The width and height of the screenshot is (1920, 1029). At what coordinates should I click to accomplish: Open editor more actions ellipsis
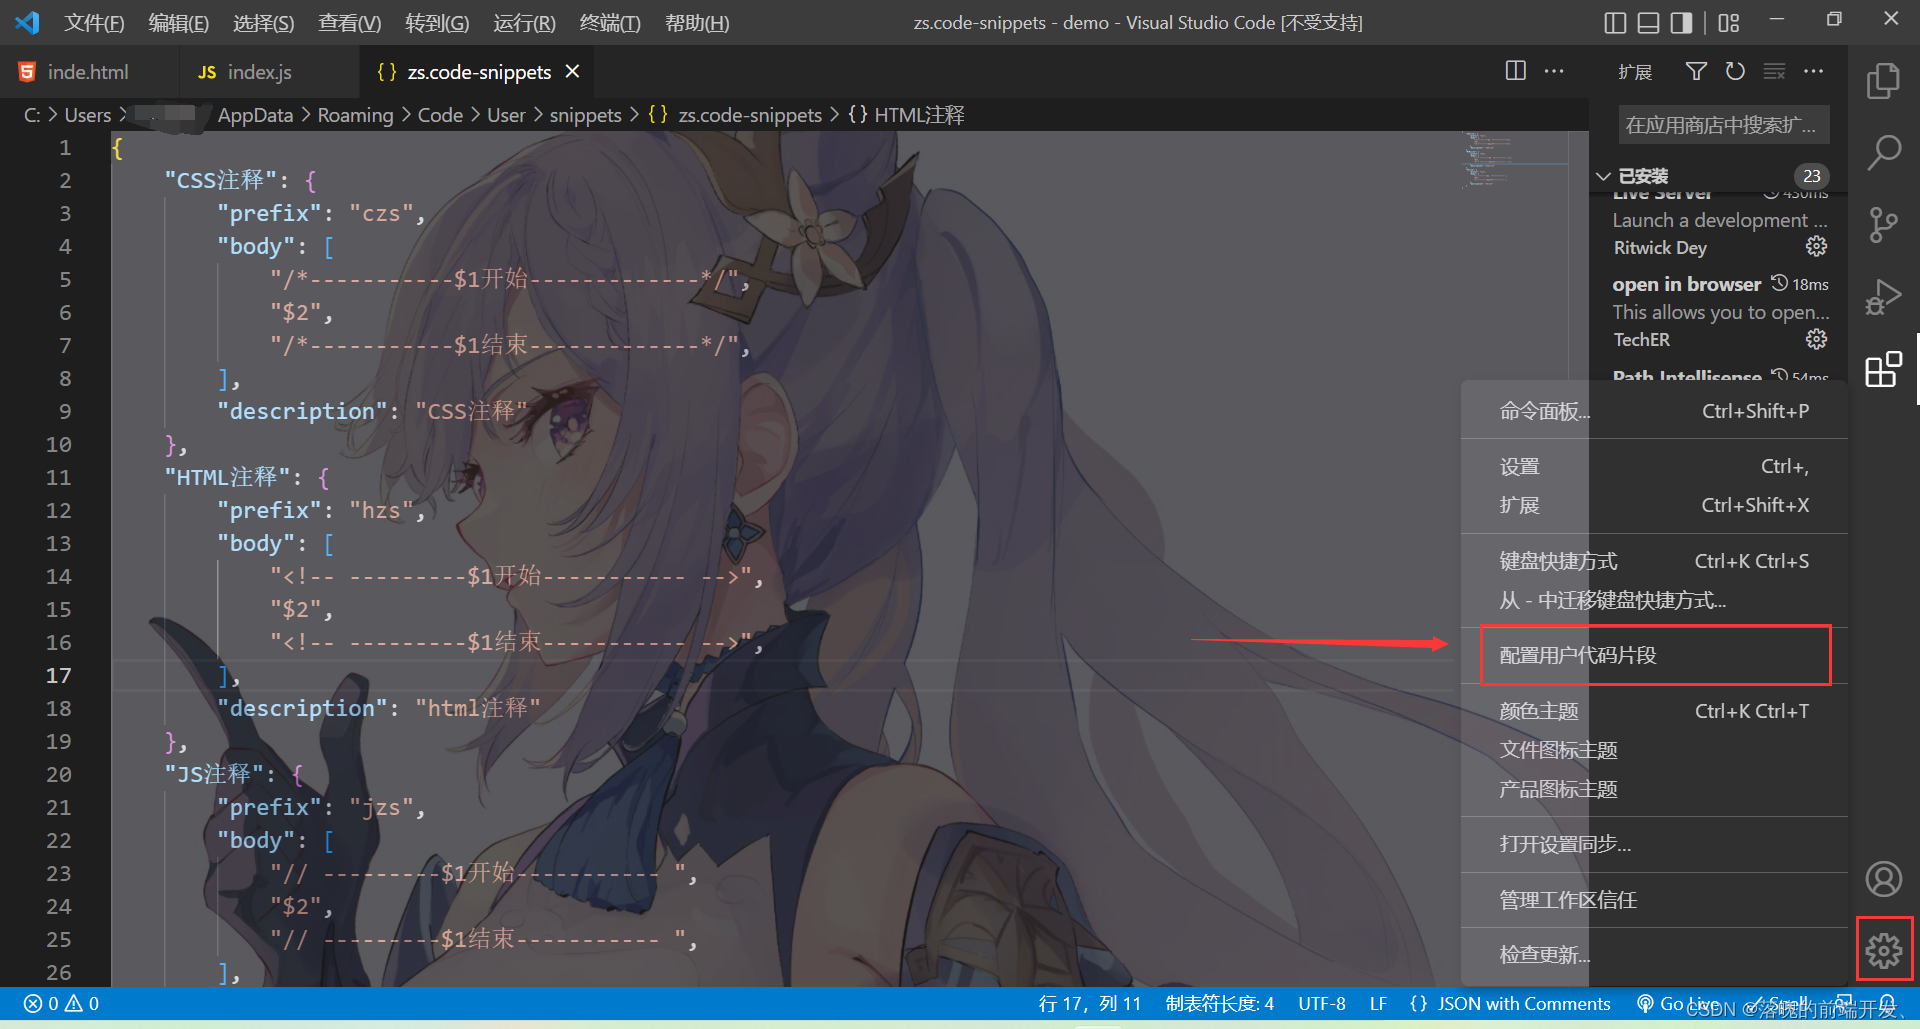click(1554, 71)
